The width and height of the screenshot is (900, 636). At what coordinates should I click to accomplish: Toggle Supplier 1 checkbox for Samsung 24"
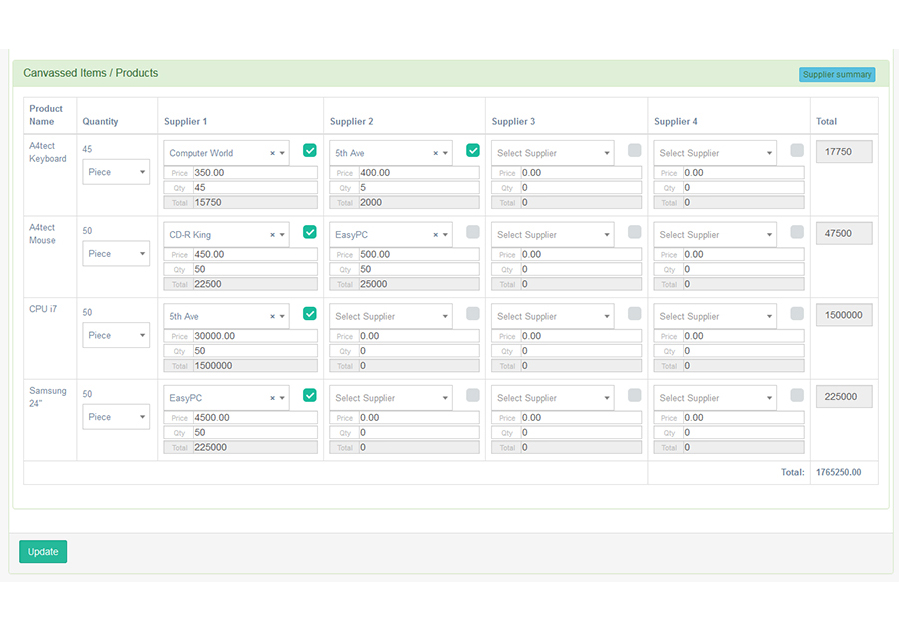click(310, 395)
